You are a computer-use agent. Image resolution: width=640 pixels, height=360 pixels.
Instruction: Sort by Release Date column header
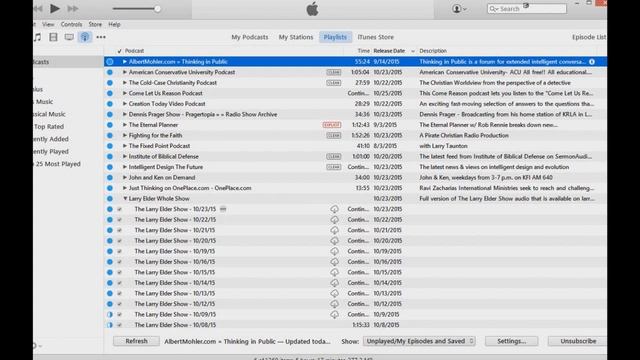pos(389,51)
